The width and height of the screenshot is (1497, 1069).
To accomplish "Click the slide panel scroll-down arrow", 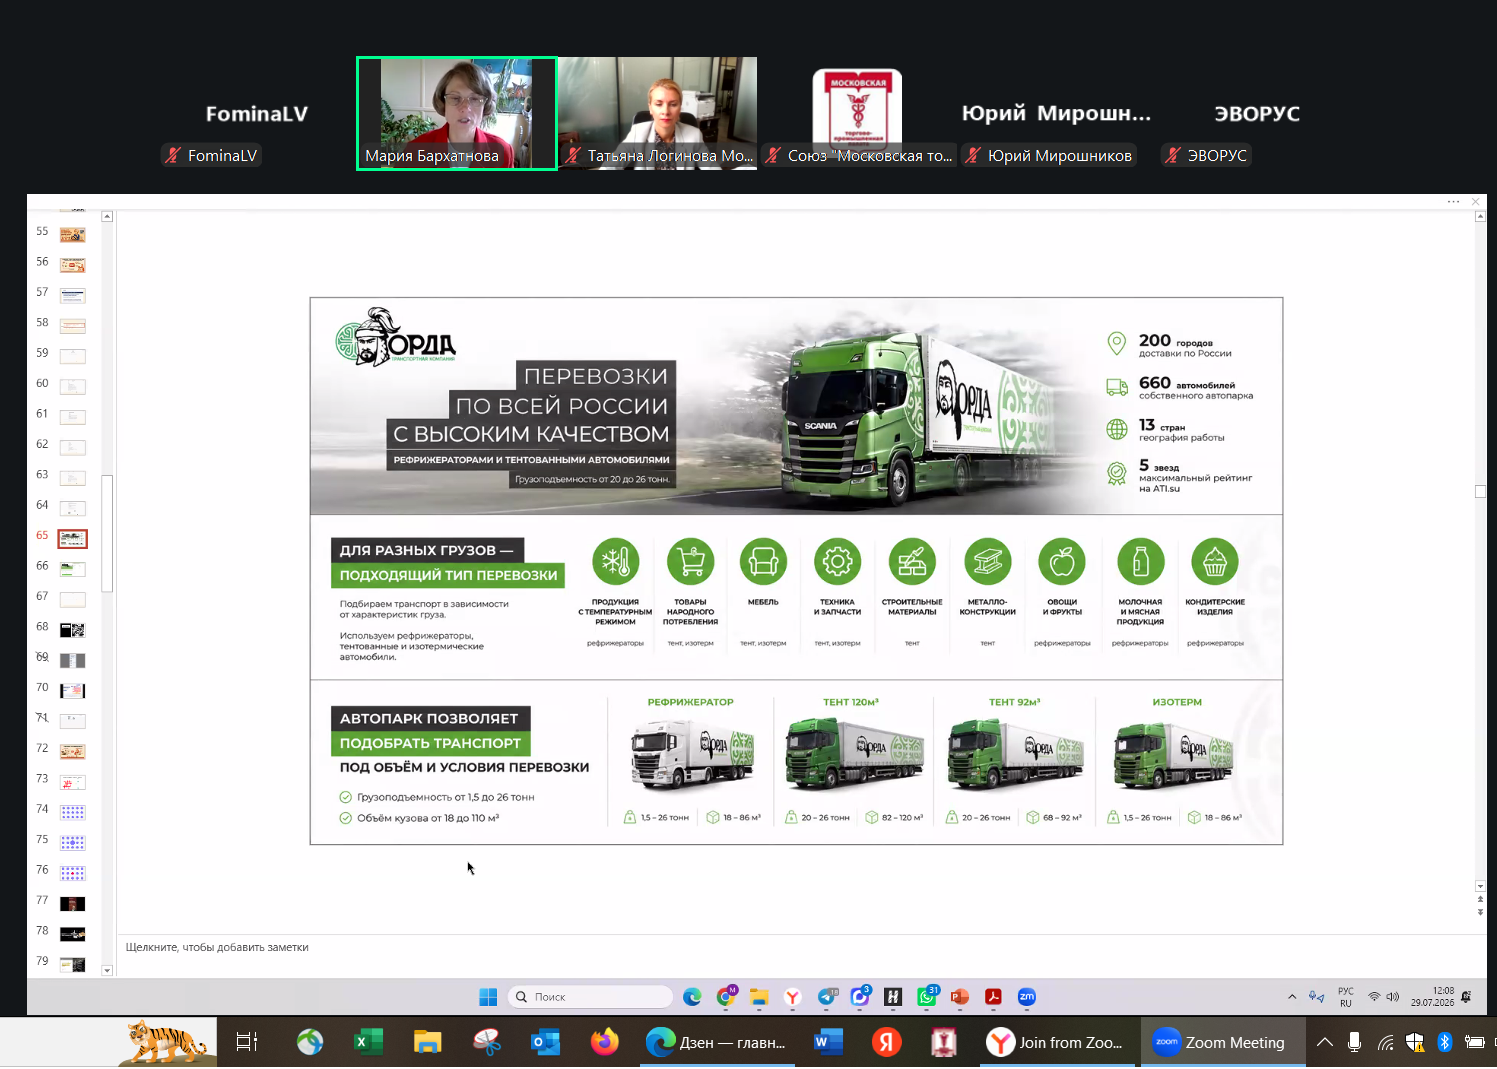I will pyautogui.click(x=107, y=971).
